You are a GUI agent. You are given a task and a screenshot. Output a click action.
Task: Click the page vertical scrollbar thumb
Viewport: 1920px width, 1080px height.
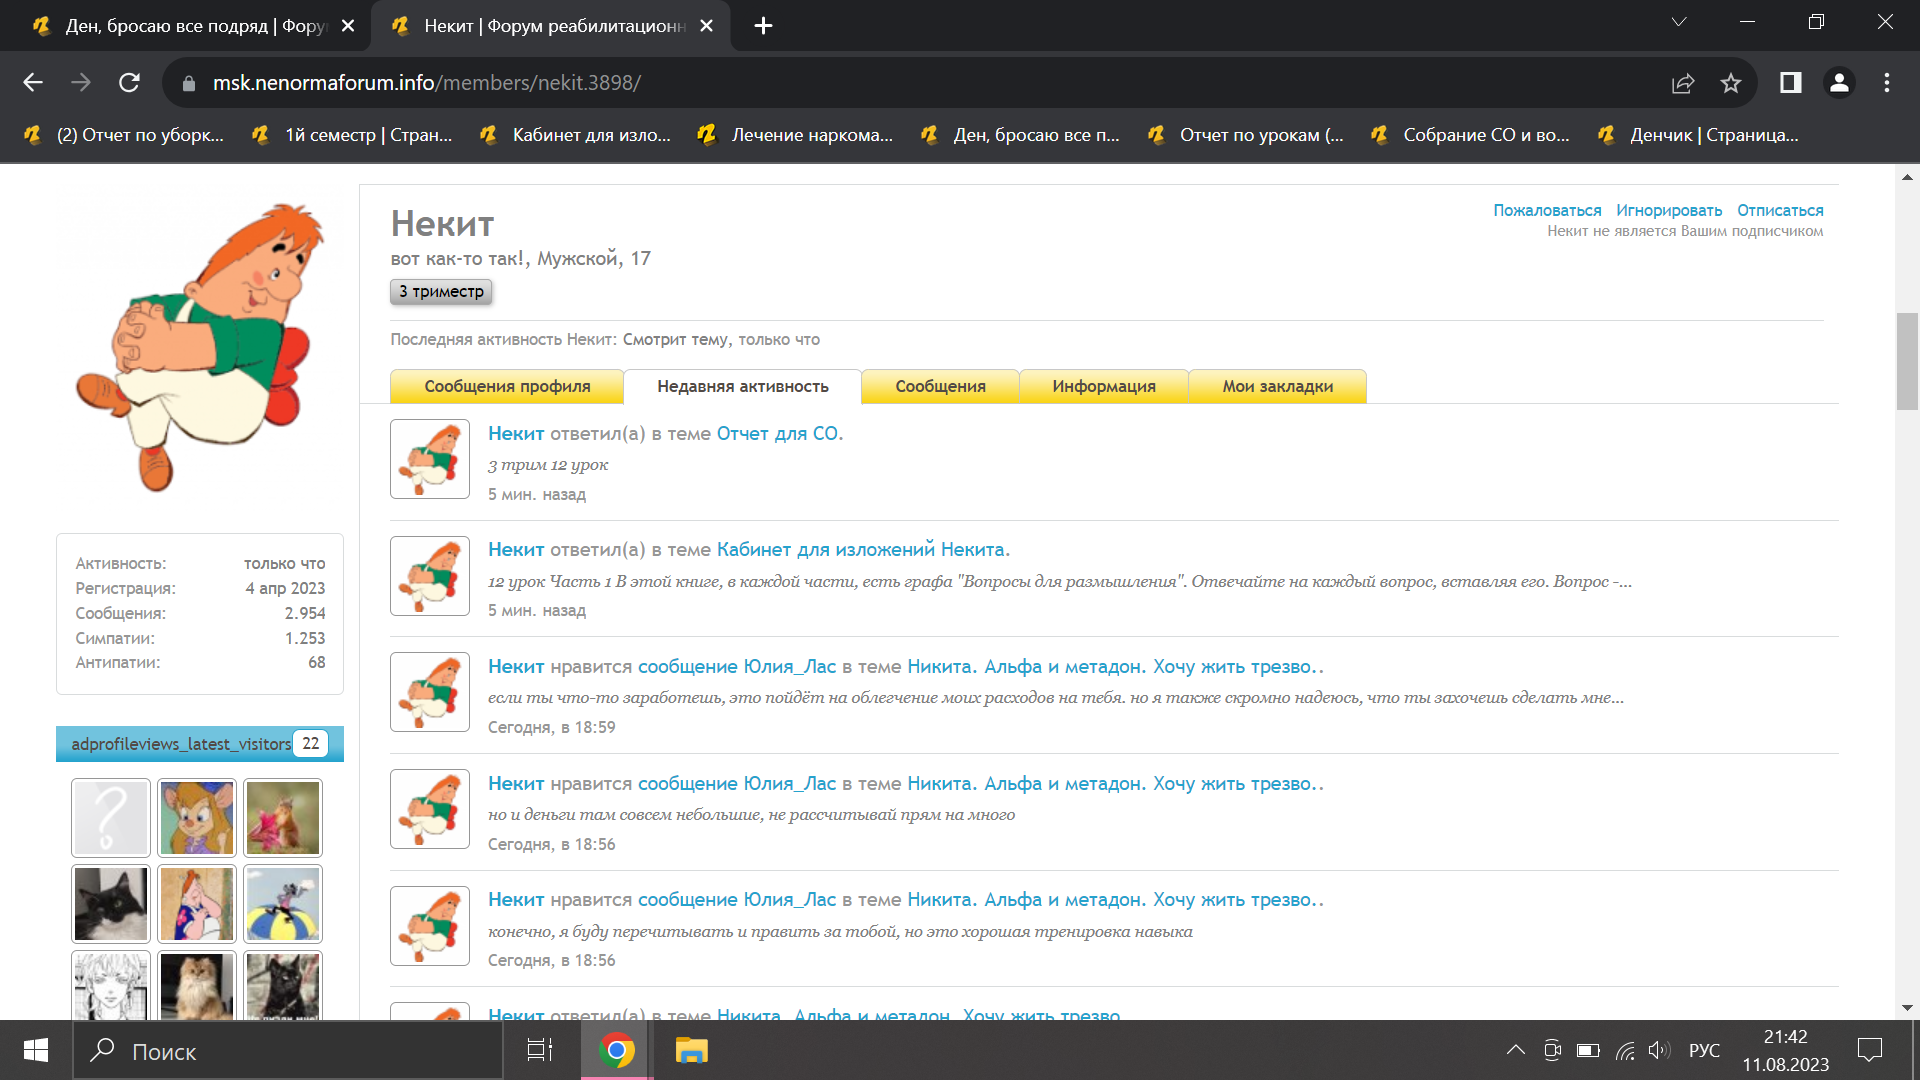[1907, 361]
